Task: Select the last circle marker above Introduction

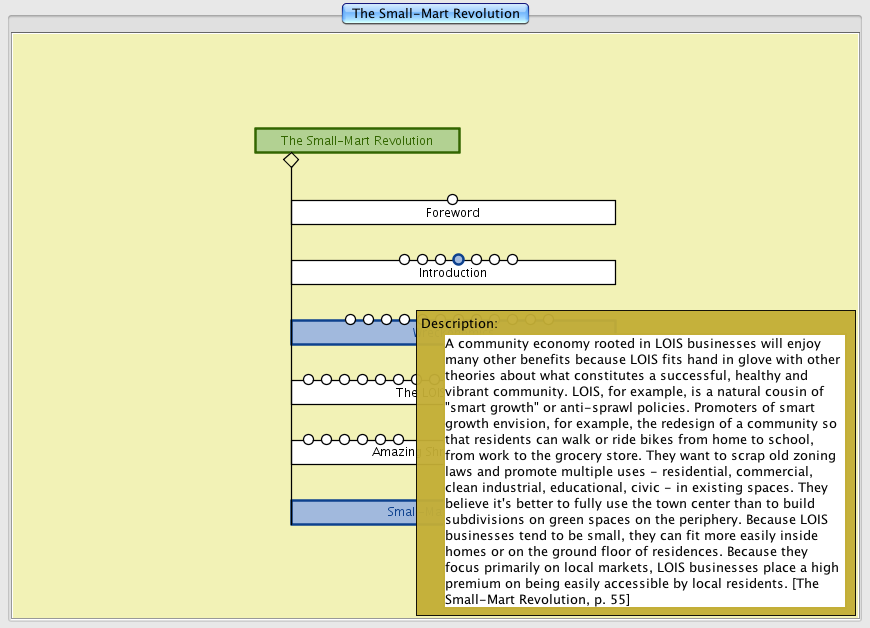Action: tap(512, 260)
